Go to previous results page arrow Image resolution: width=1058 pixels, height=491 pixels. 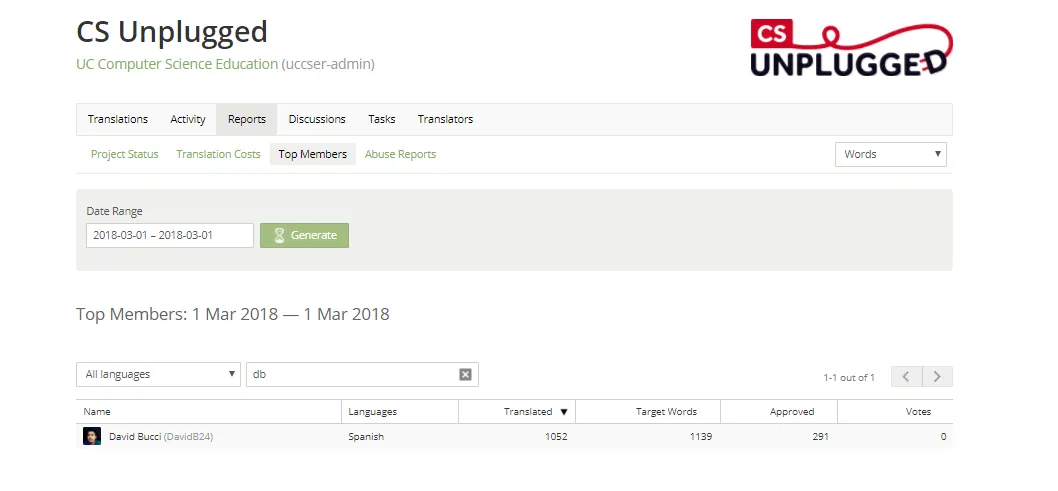906,376
